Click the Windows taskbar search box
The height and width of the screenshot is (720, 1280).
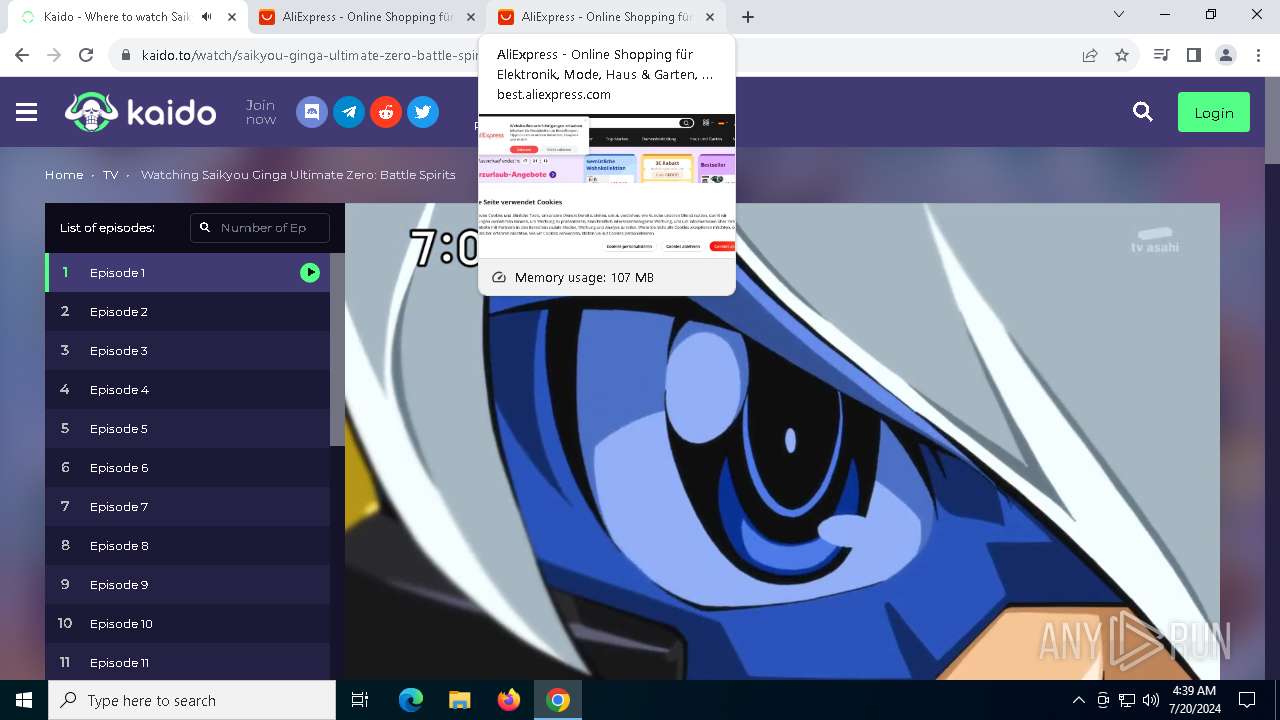click(192, 700)
